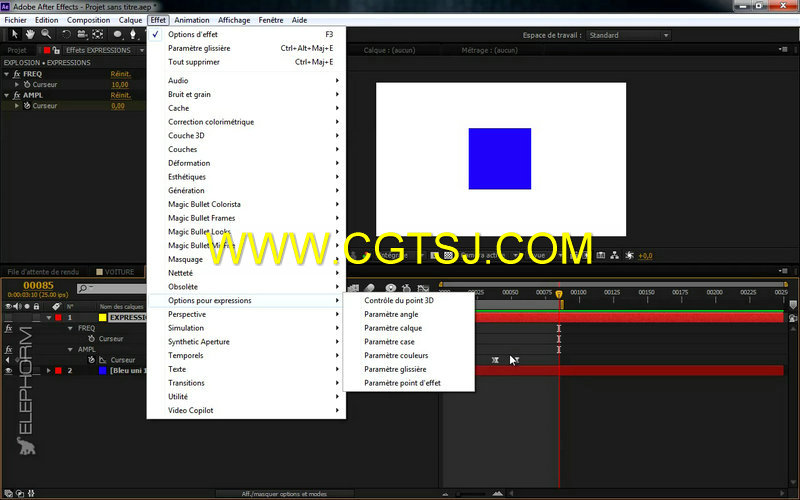This screenshot has height=500, width=800.
Task: Expand Curseur under FREQ in effects panel
Action: pos(17,85)
